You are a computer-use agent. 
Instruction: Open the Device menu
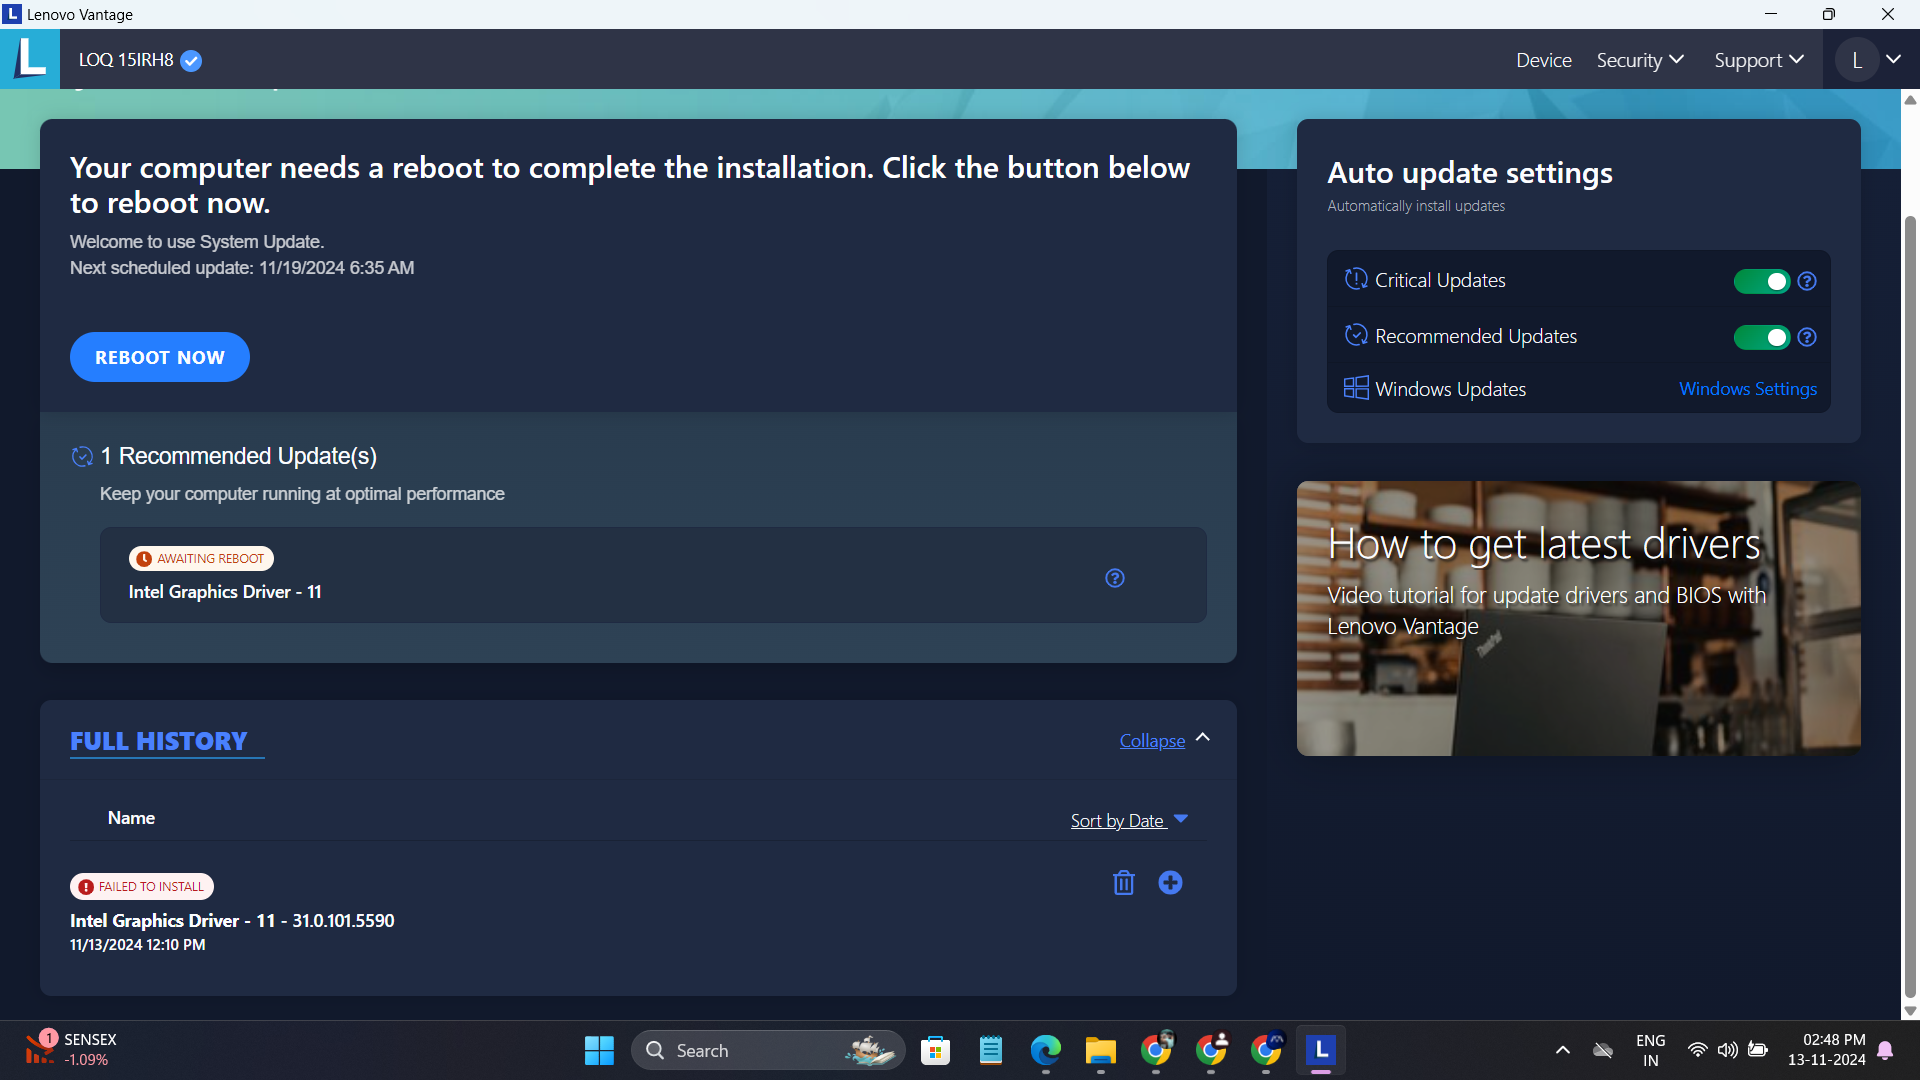1543,60
